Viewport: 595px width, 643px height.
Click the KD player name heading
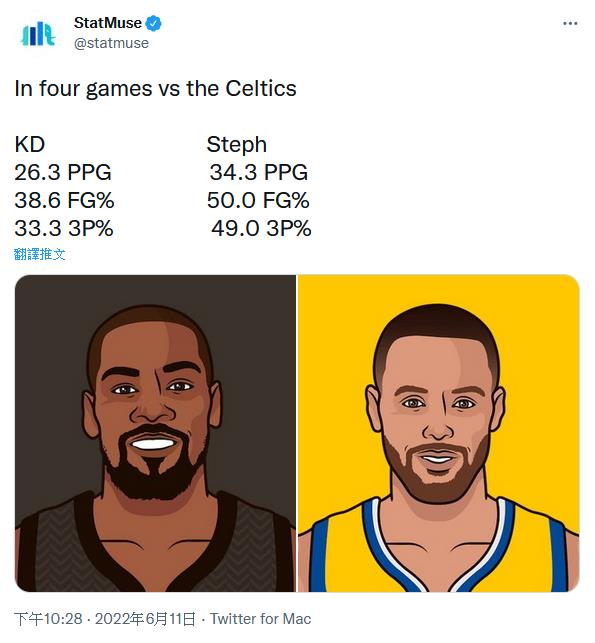30,144
